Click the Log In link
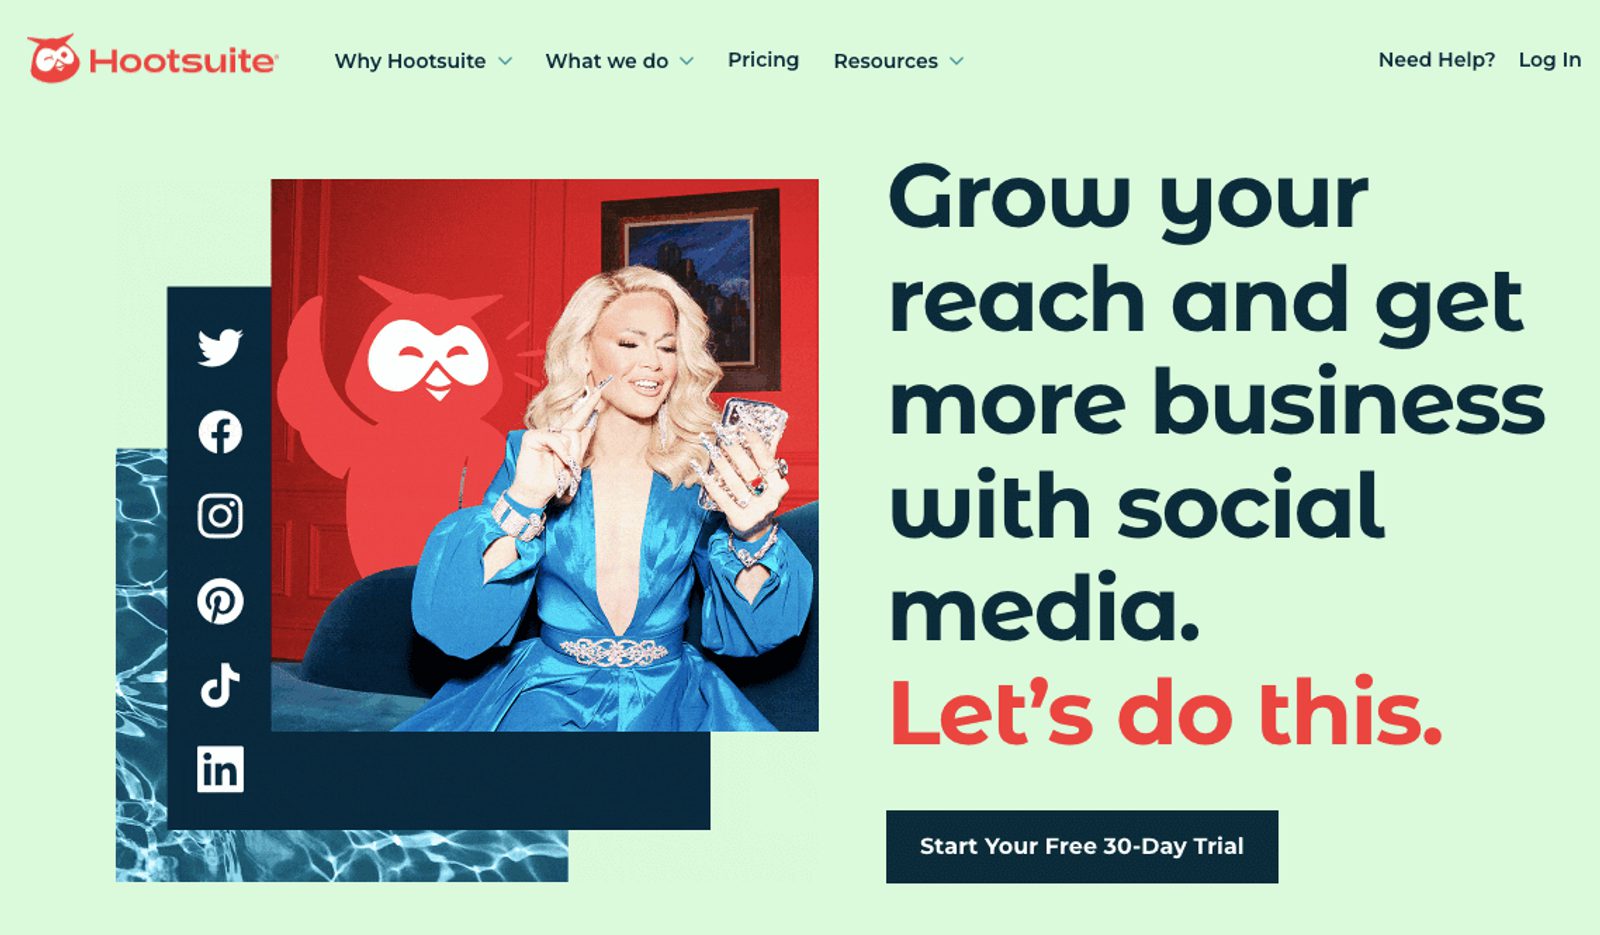 pos(1550,60)
